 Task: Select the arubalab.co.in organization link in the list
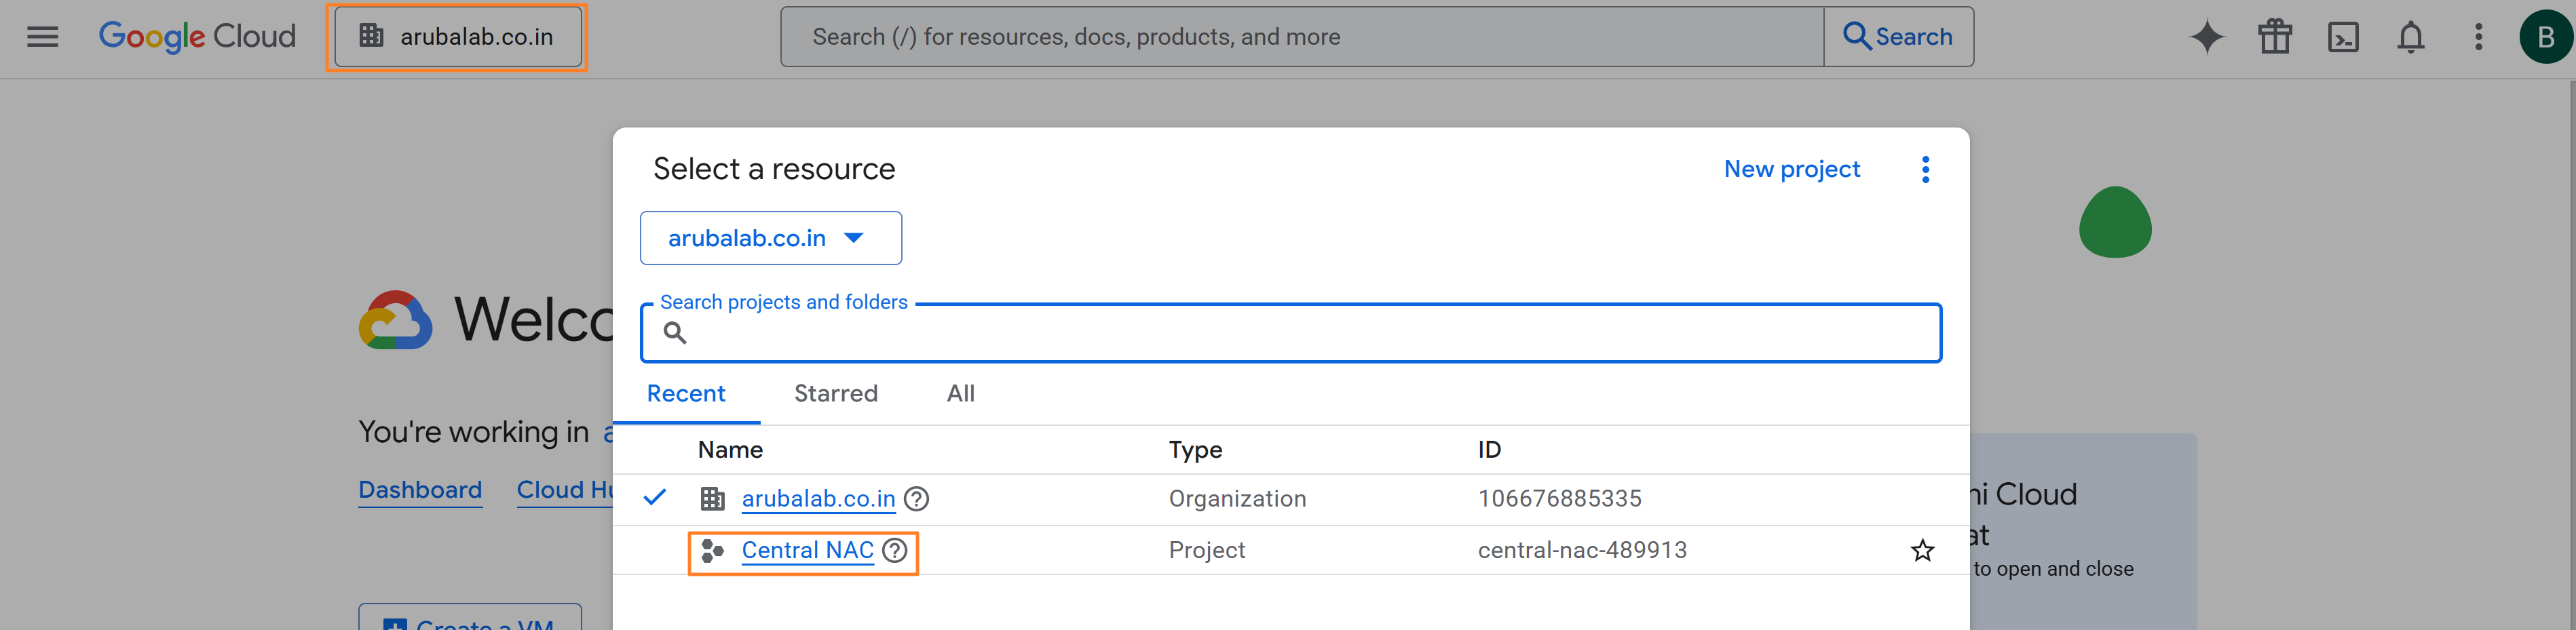(x=818, y=499)
